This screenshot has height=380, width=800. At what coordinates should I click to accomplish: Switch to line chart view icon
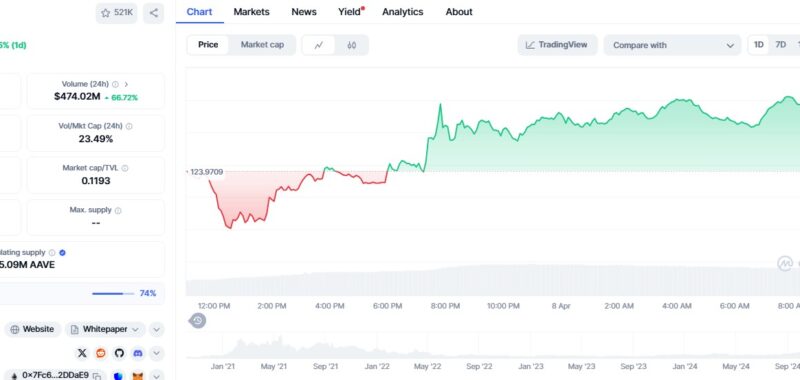pos(319,45)
